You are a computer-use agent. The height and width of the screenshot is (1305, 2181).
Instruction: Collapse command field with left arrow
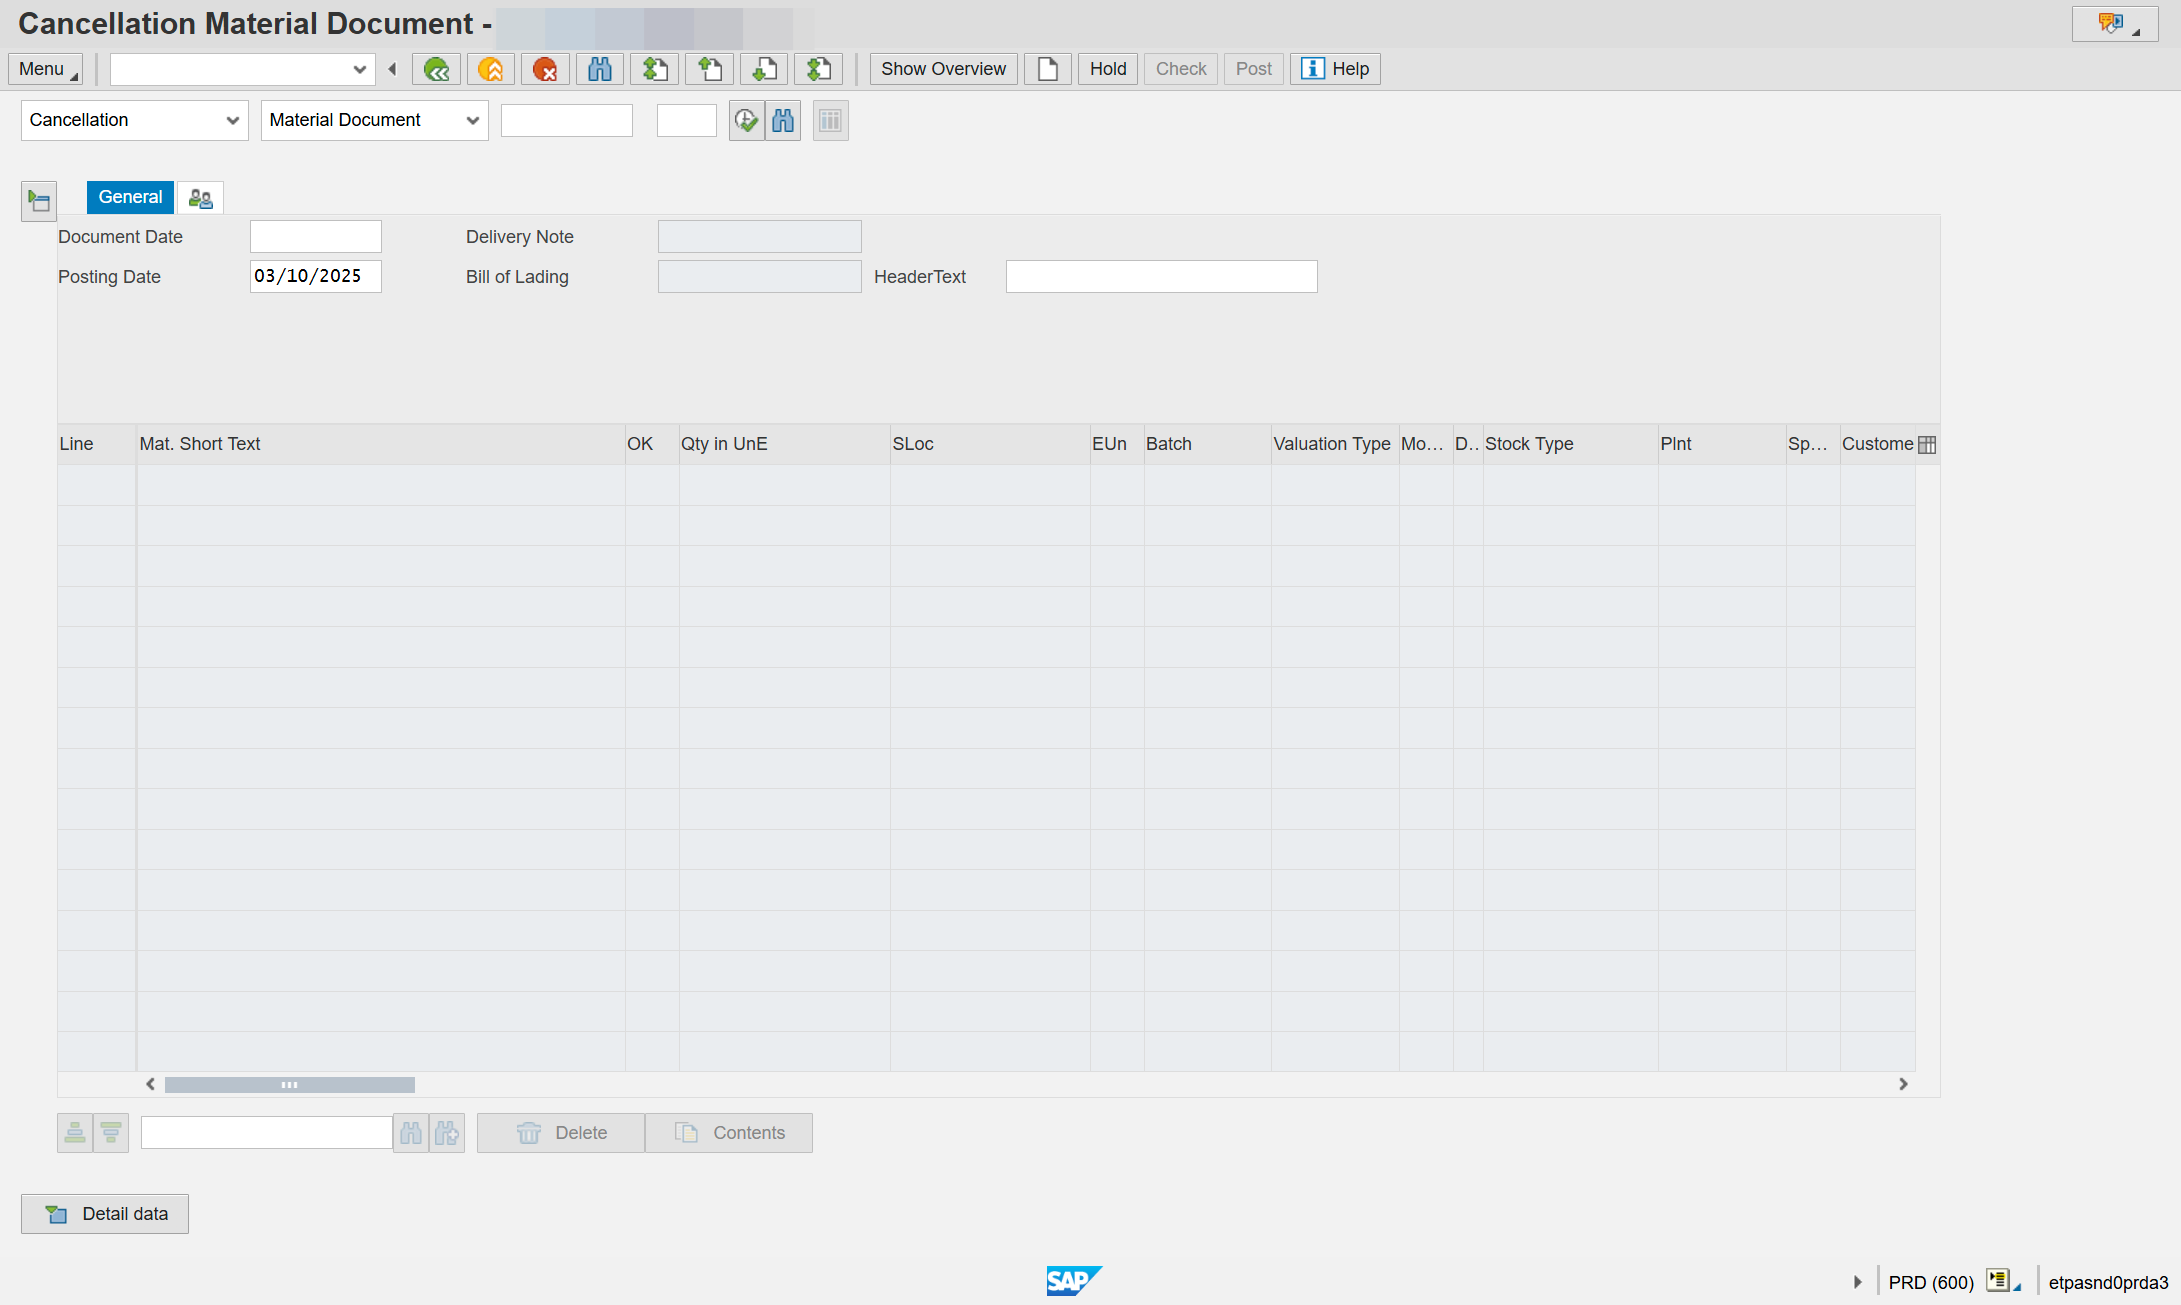click(392, 69)
